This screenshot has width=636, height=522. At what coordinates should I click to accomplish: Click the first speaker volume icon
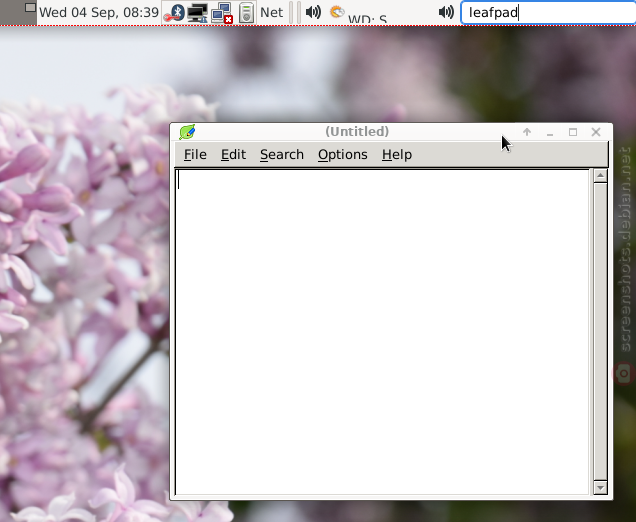(313, 12)
